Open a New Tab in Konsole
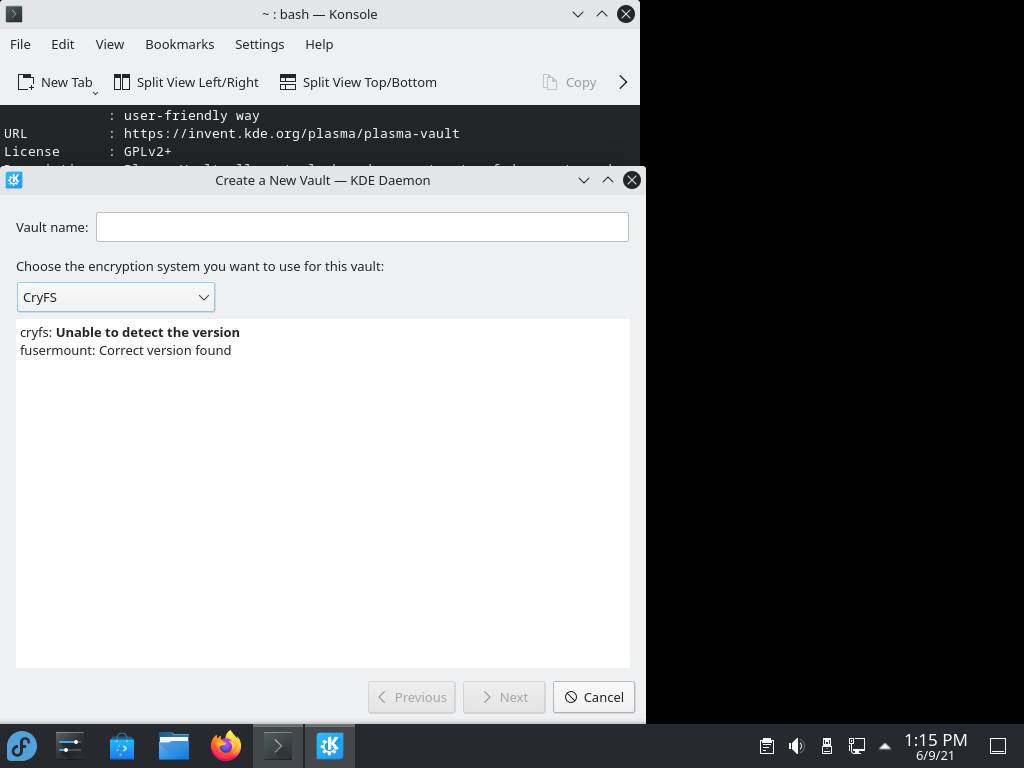This screenshot has height=768, width=1024. [x=55, y=82]
